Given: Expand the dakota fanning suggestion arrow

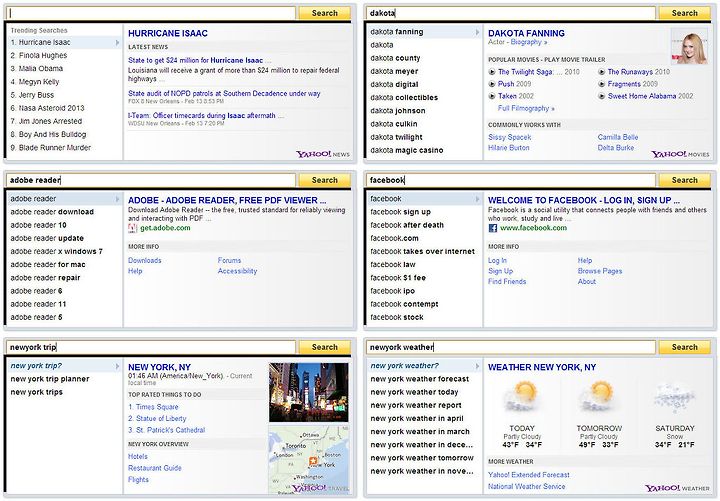Looking at the screenshot, I should click(478, 32).
